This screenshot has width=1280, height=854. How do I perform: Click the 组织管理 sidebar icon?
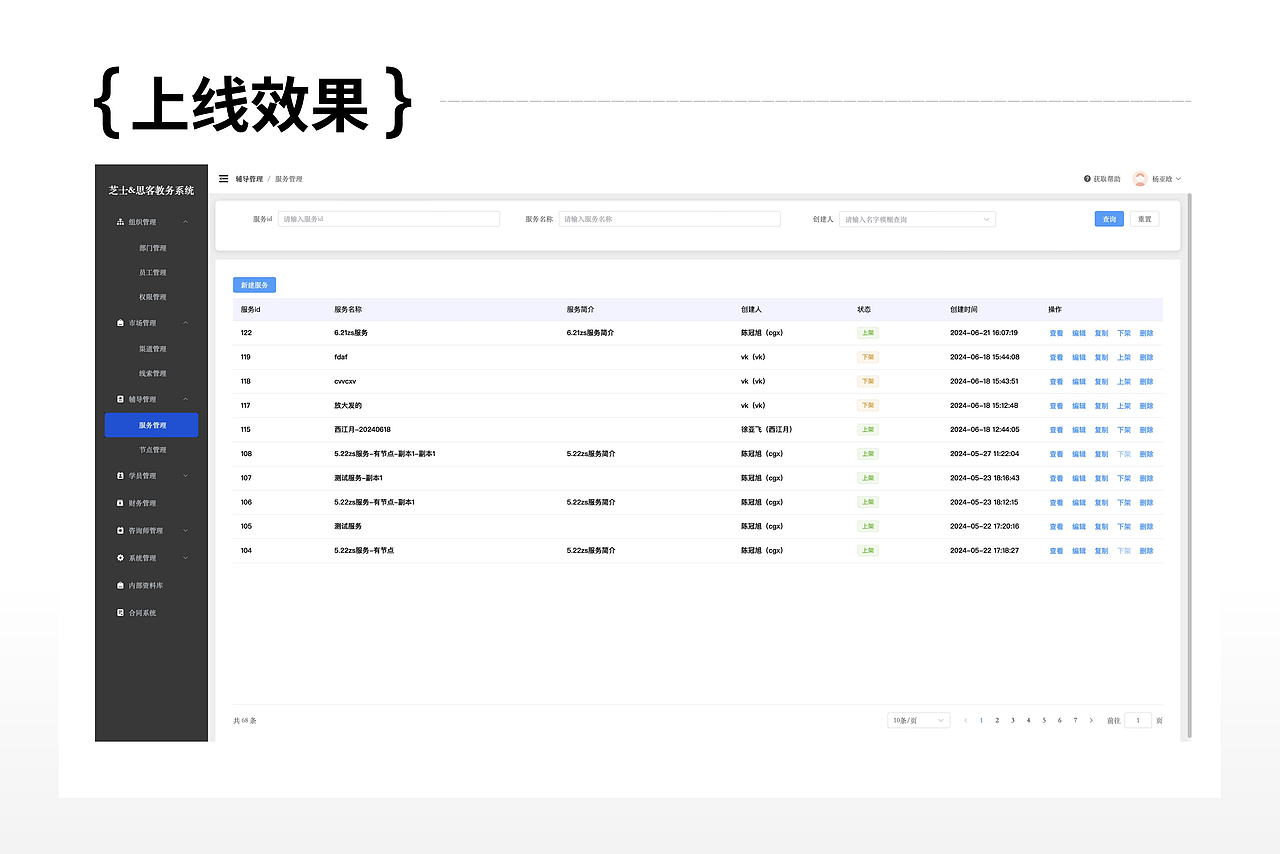[x=120, y=221]
